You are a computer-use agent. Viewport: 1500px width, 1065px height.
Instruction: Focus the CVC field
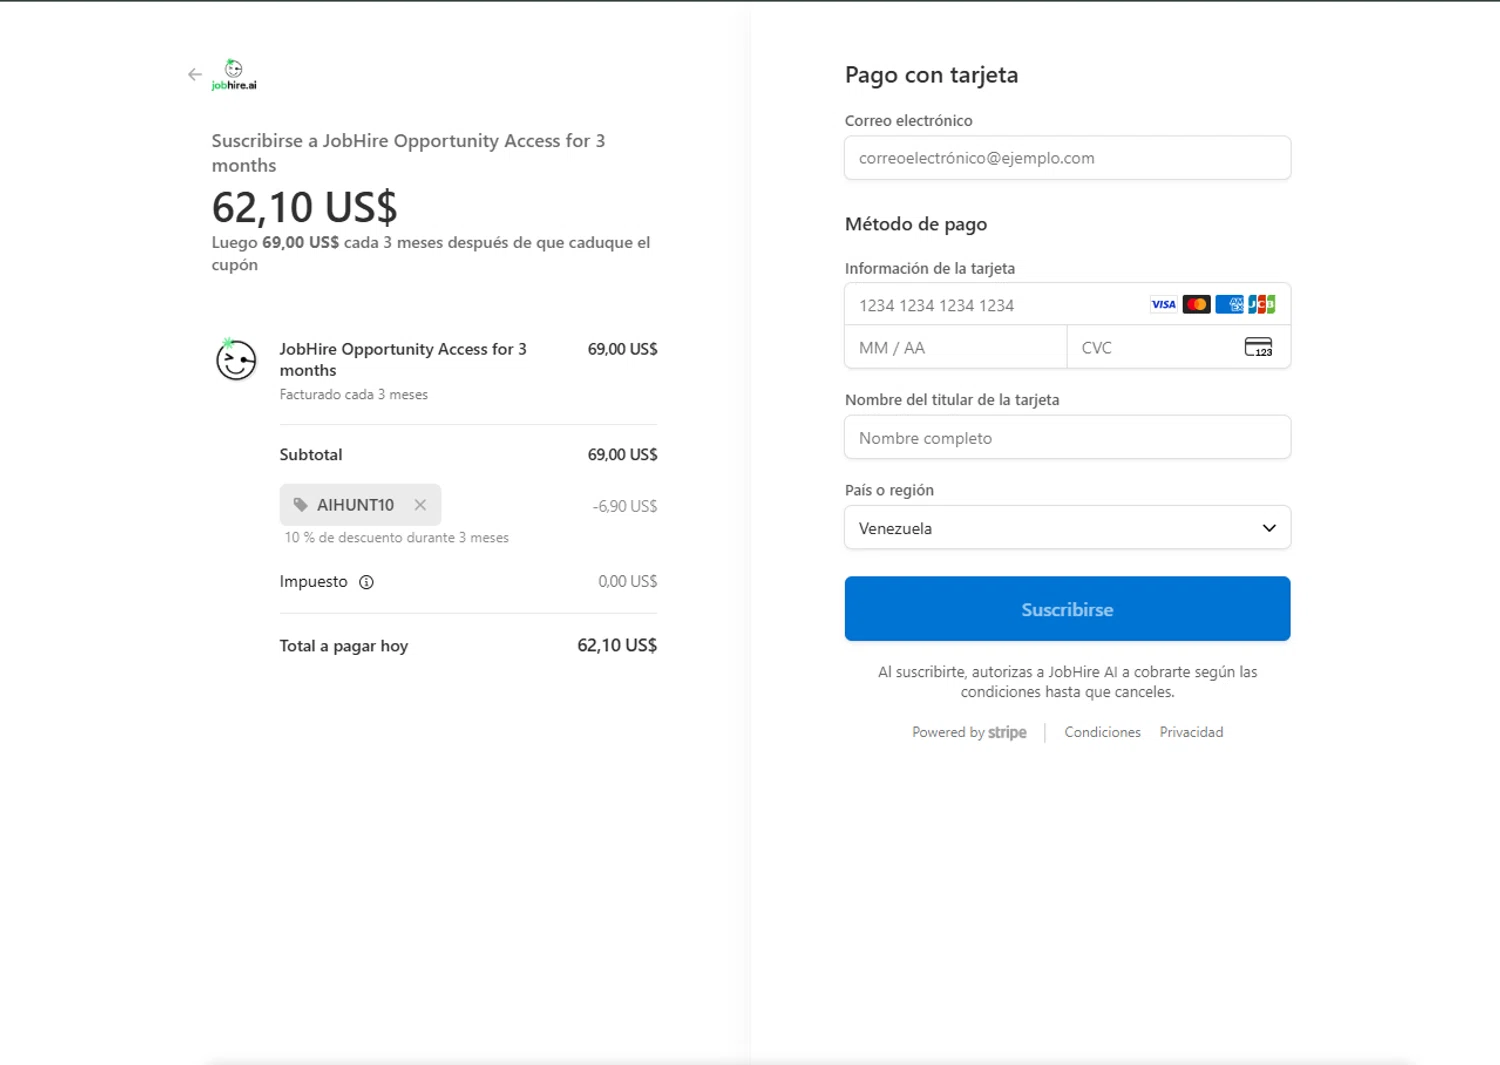[x=1179, y=348]
